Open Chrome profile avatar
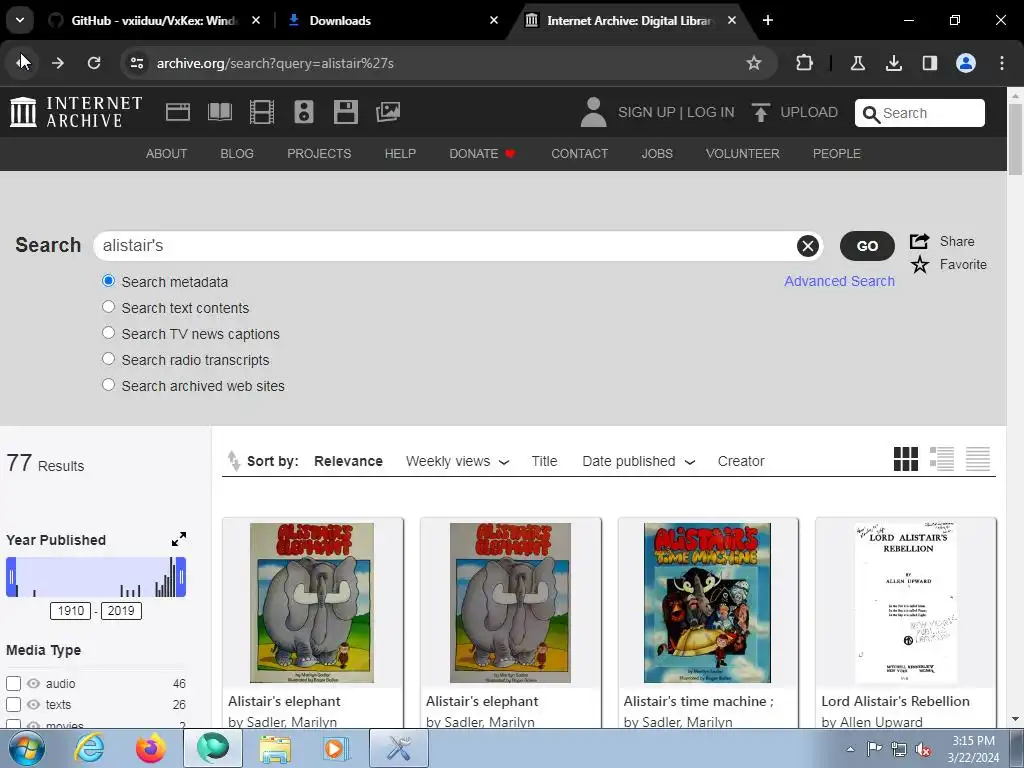Viewport: 1024px width, 768px height. tap(966, 63)
